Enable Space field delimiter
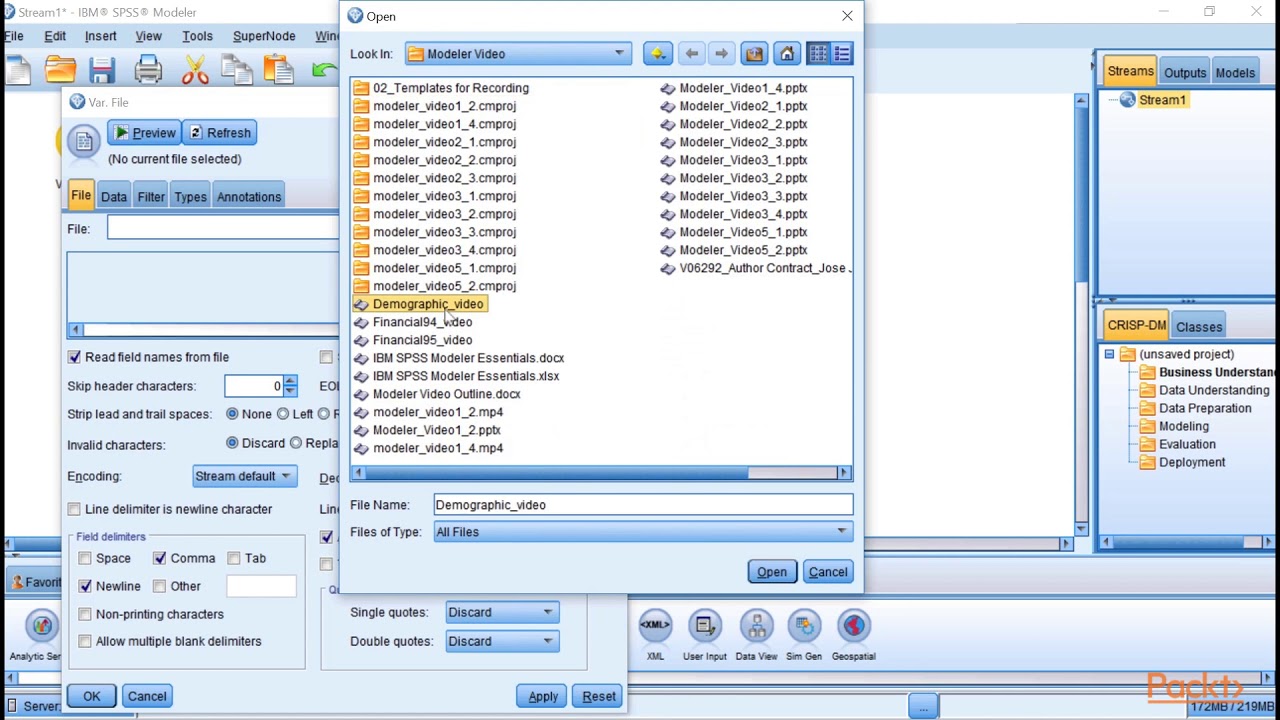Screen dimensions: 1280x720 [85, 558]
